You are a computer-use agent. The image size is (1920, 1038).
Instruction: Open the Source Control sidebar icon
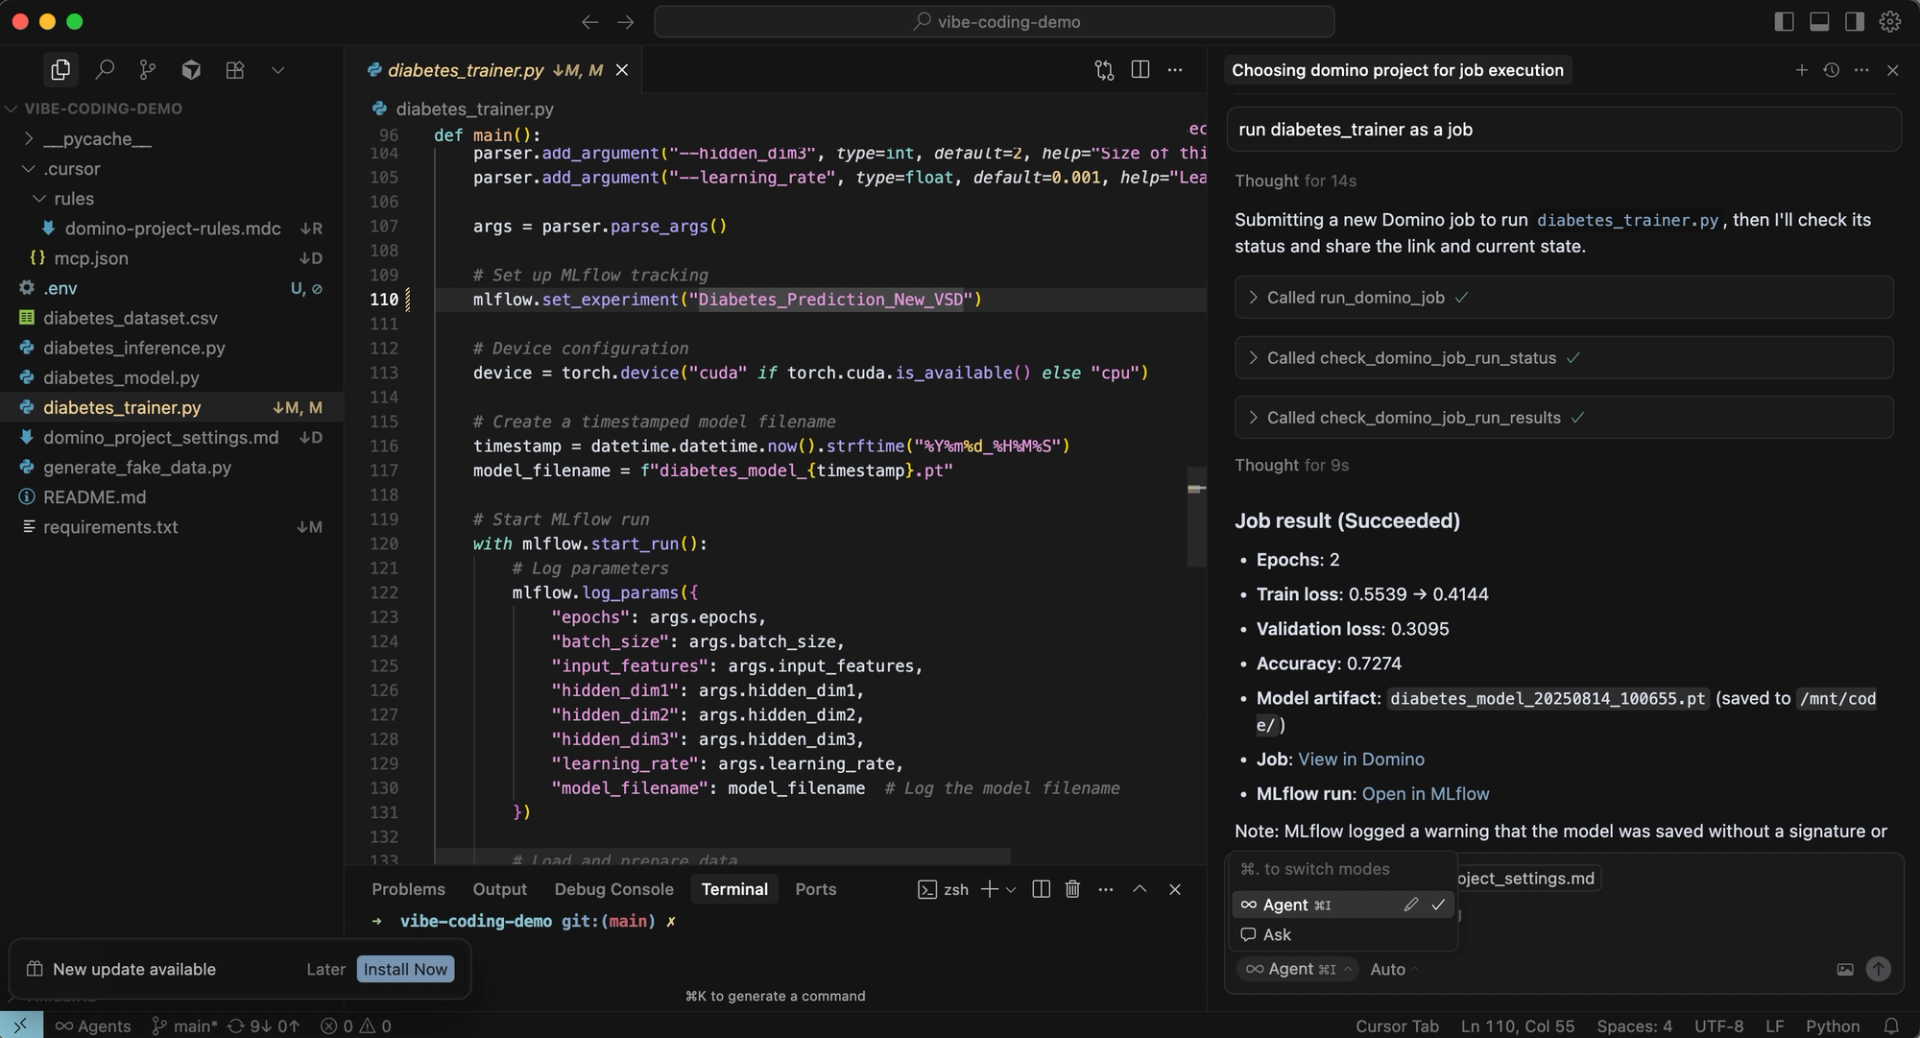pyautogui.click(x=148, y=70)
